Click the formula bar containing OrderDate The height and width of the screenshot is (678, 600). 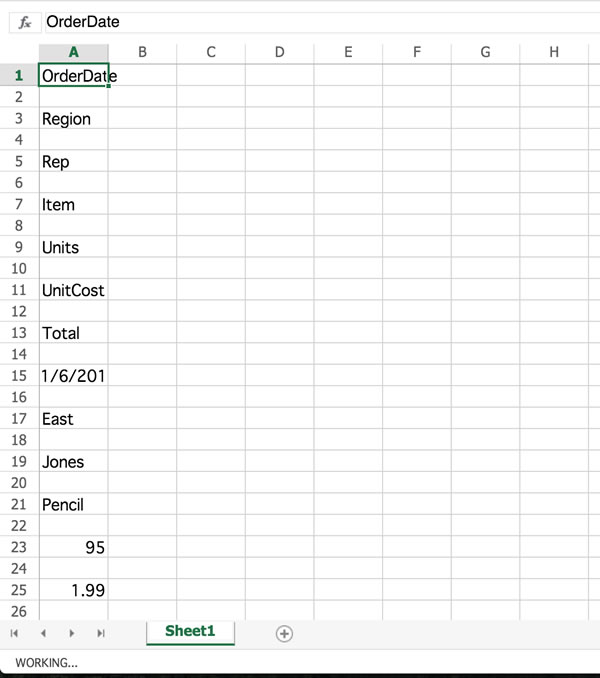tap(321, 22)
